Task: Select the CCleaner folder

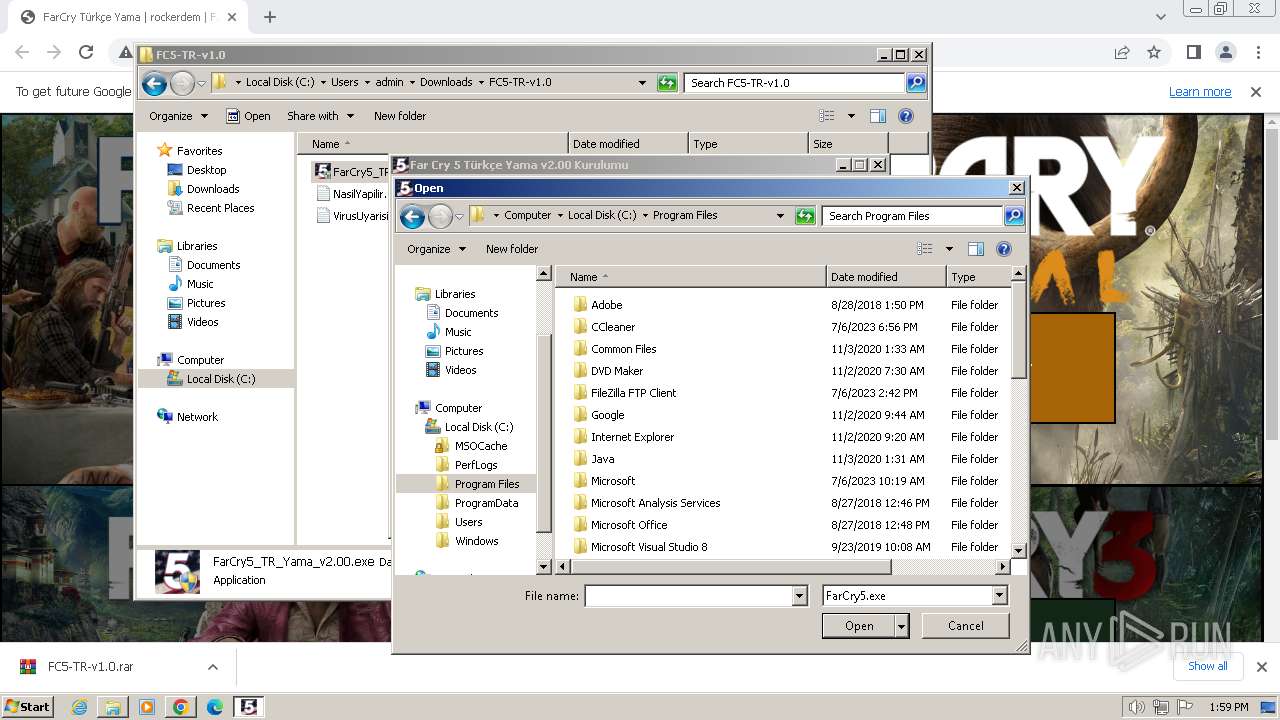Action: (612, 327)
